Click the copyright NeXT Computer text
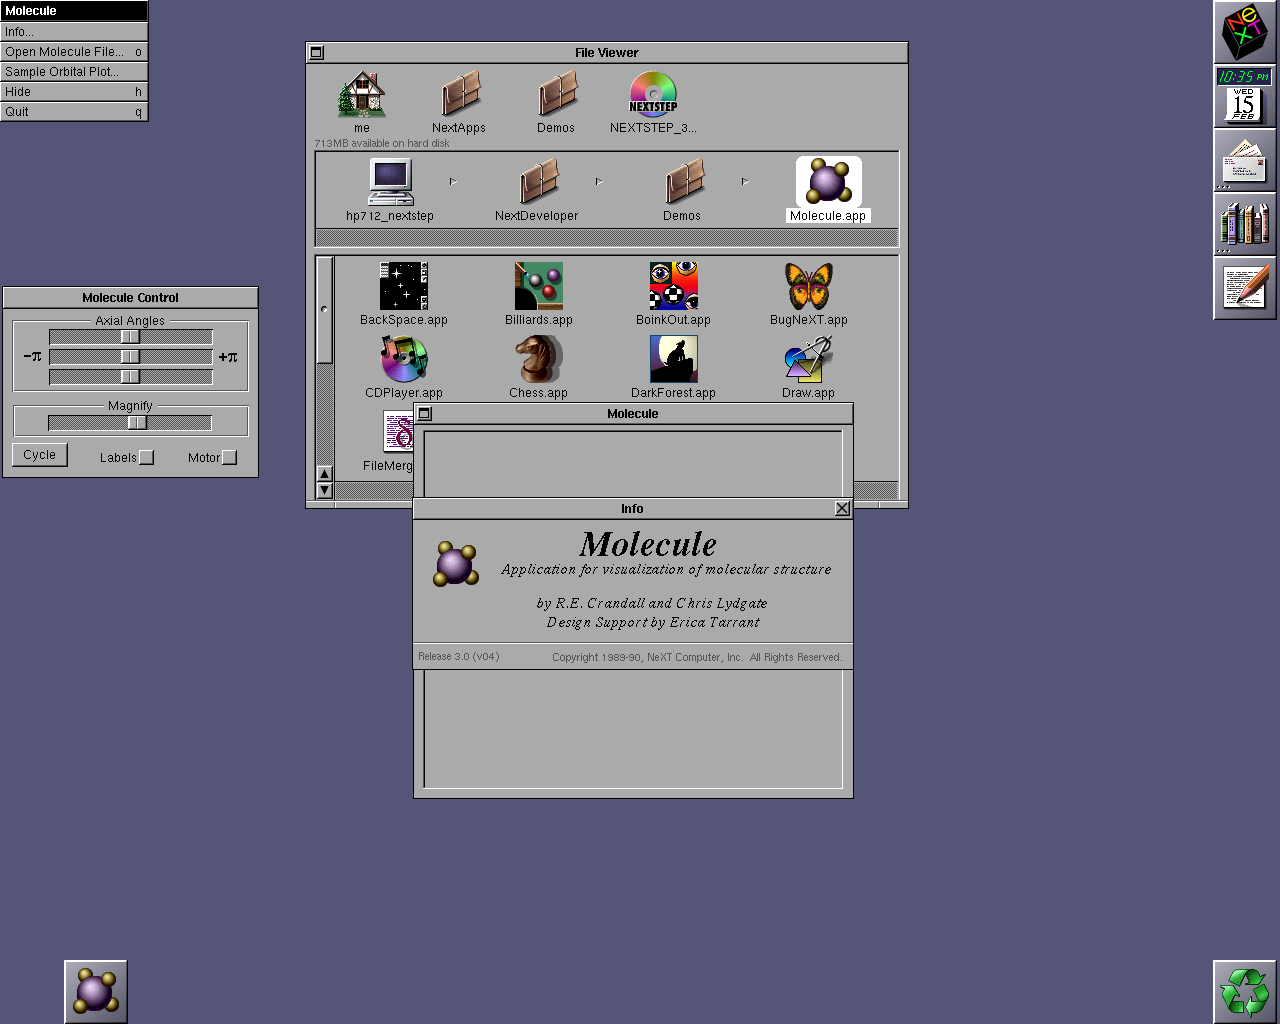This screenshot has height=1024, width=1280. 697,657
